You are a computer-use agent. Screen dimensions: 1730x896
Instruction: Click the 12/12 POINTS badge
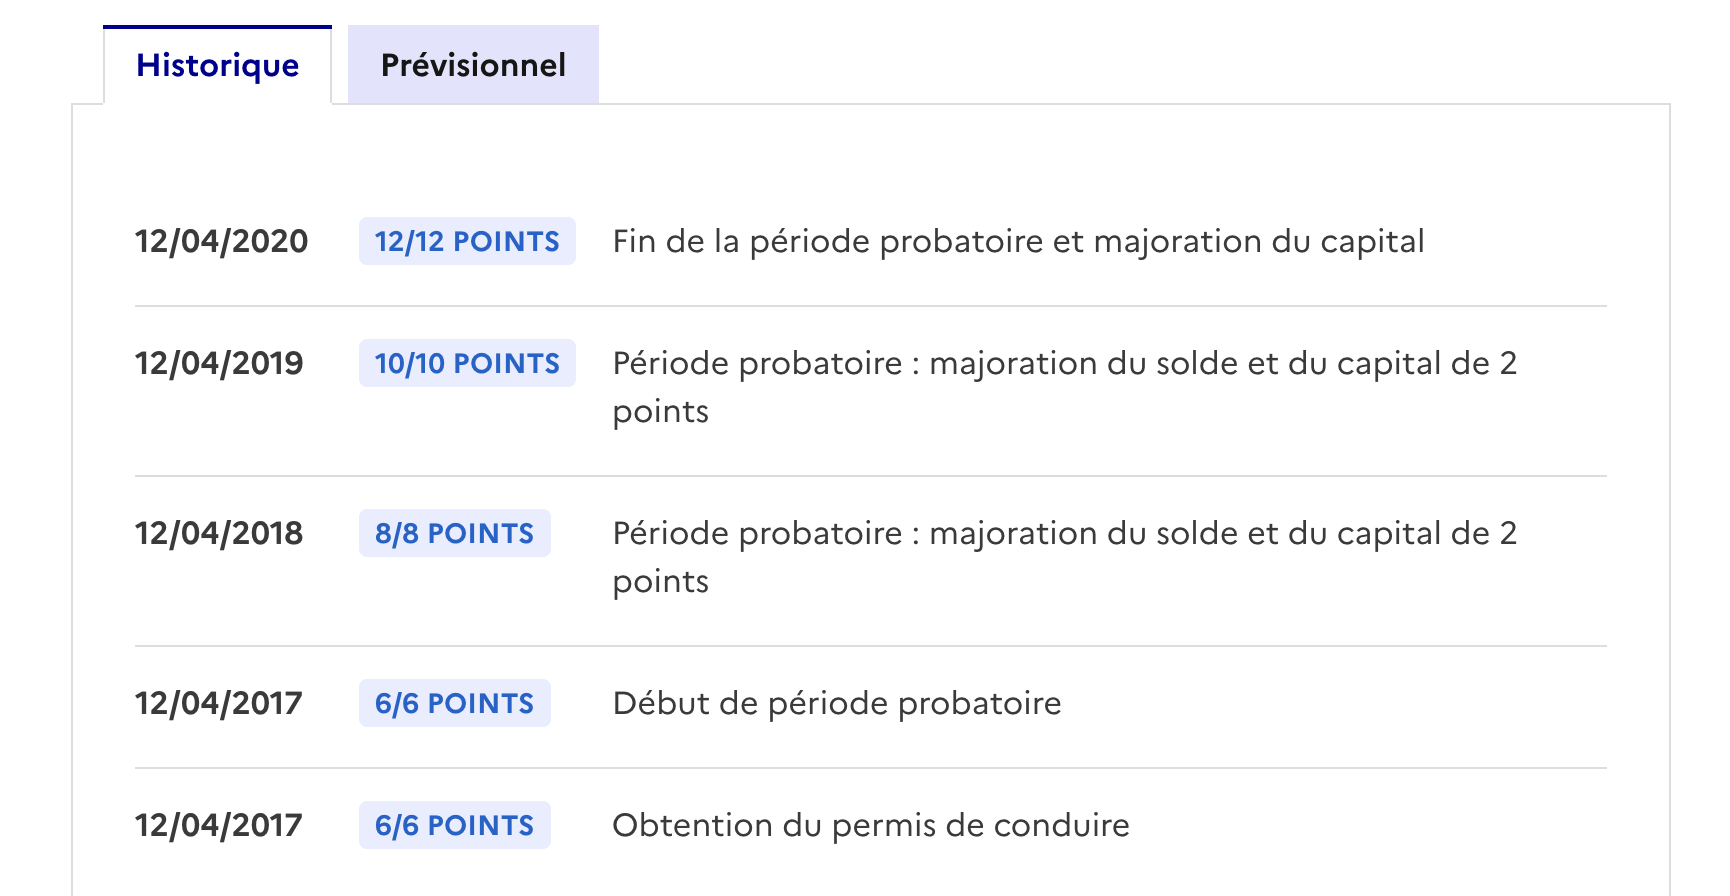click(x=467, y=241)
